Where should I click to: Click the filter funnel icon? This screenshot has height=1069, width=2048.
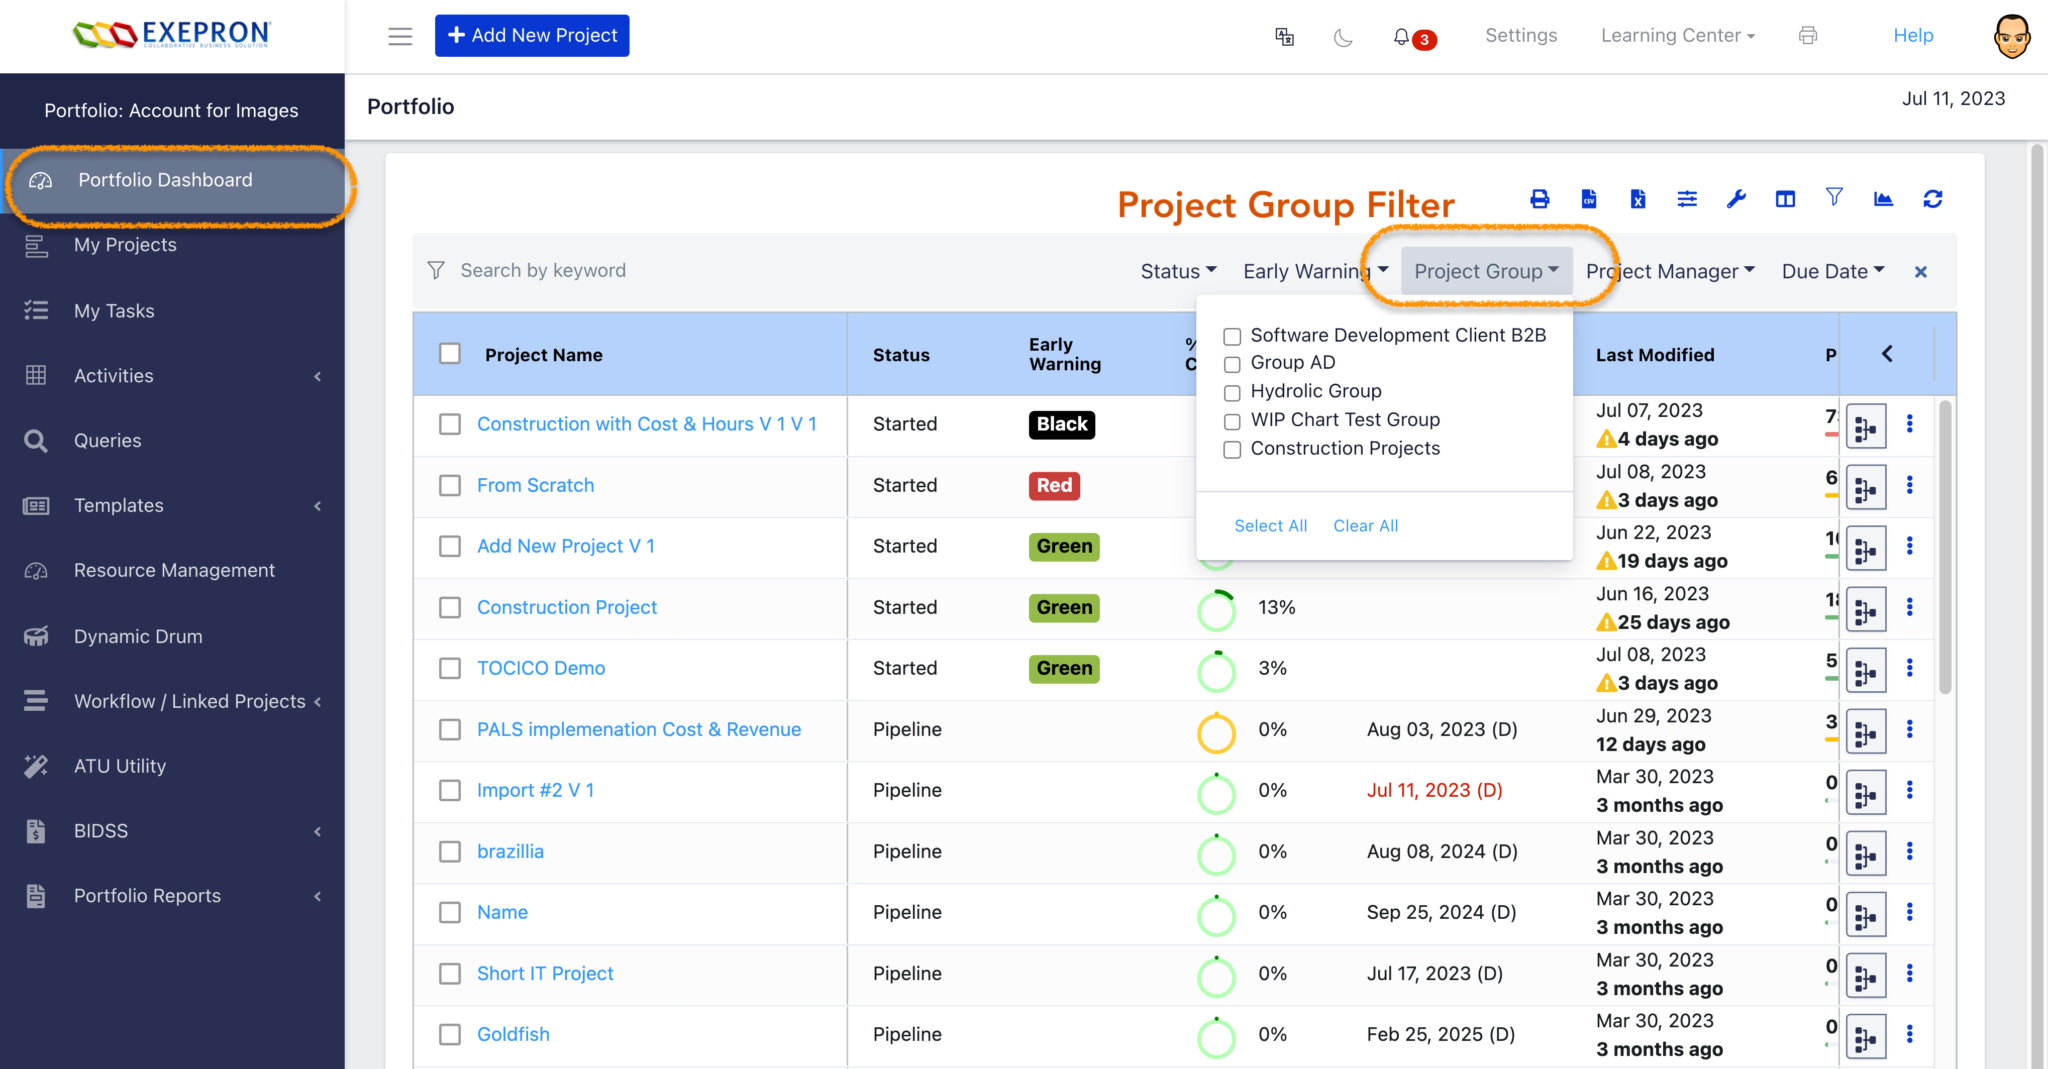click(1835, 198)
